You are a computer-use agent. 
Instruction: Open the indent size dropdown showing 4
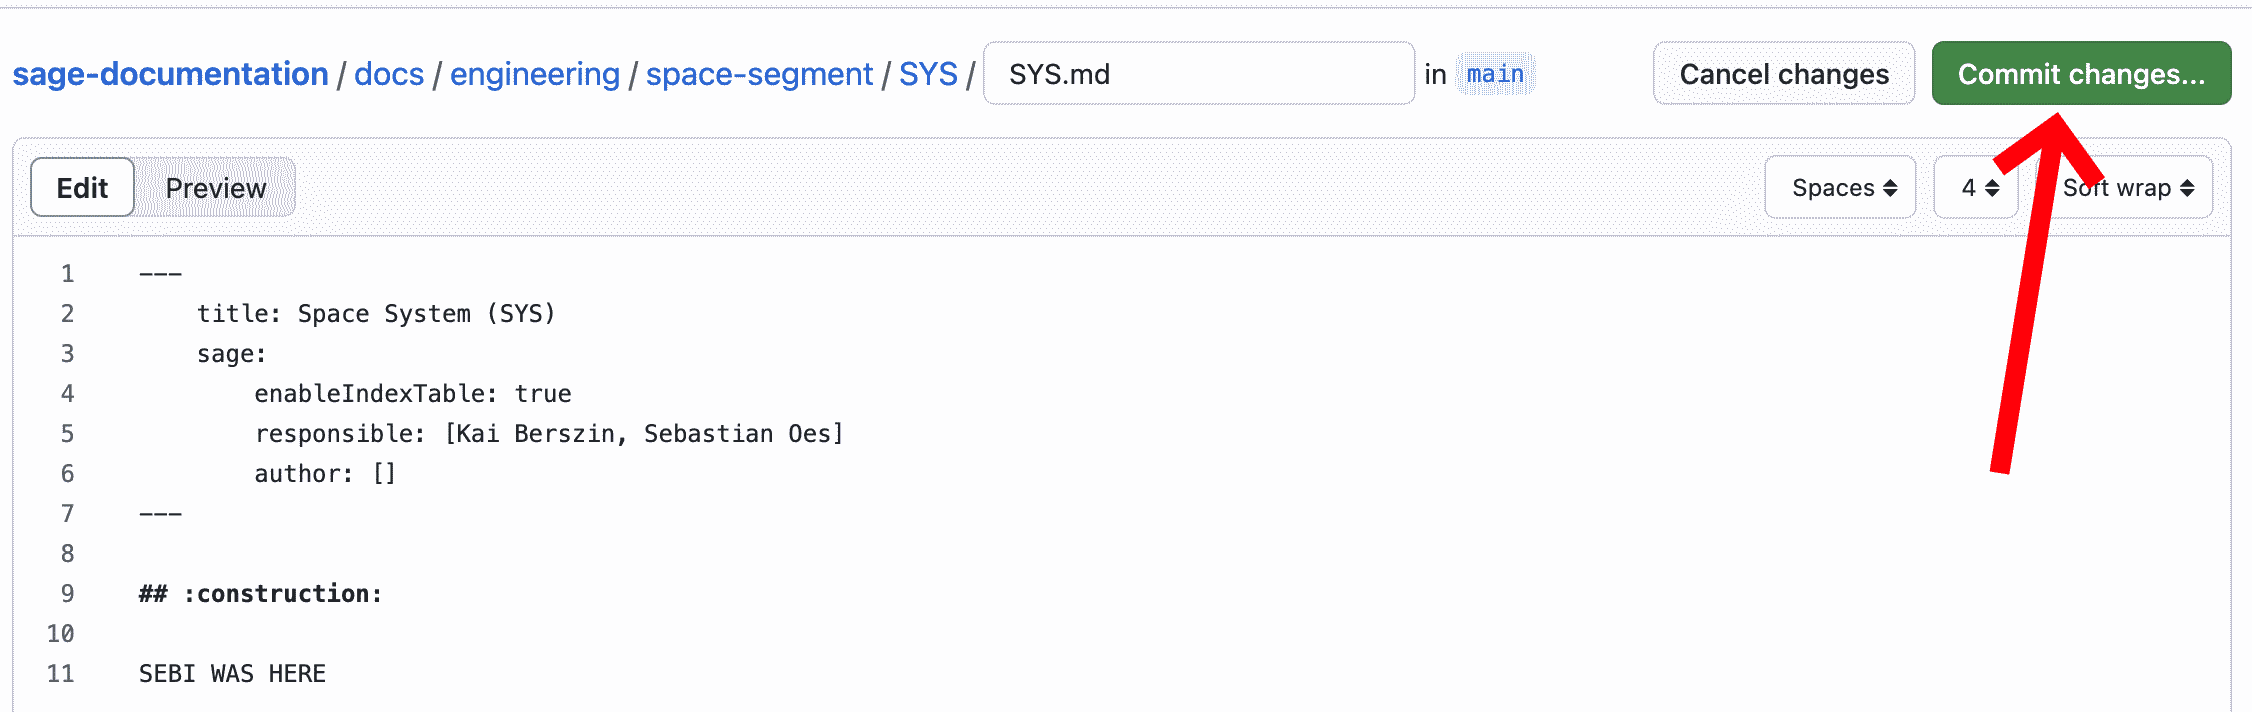(x=1975, y=187)
